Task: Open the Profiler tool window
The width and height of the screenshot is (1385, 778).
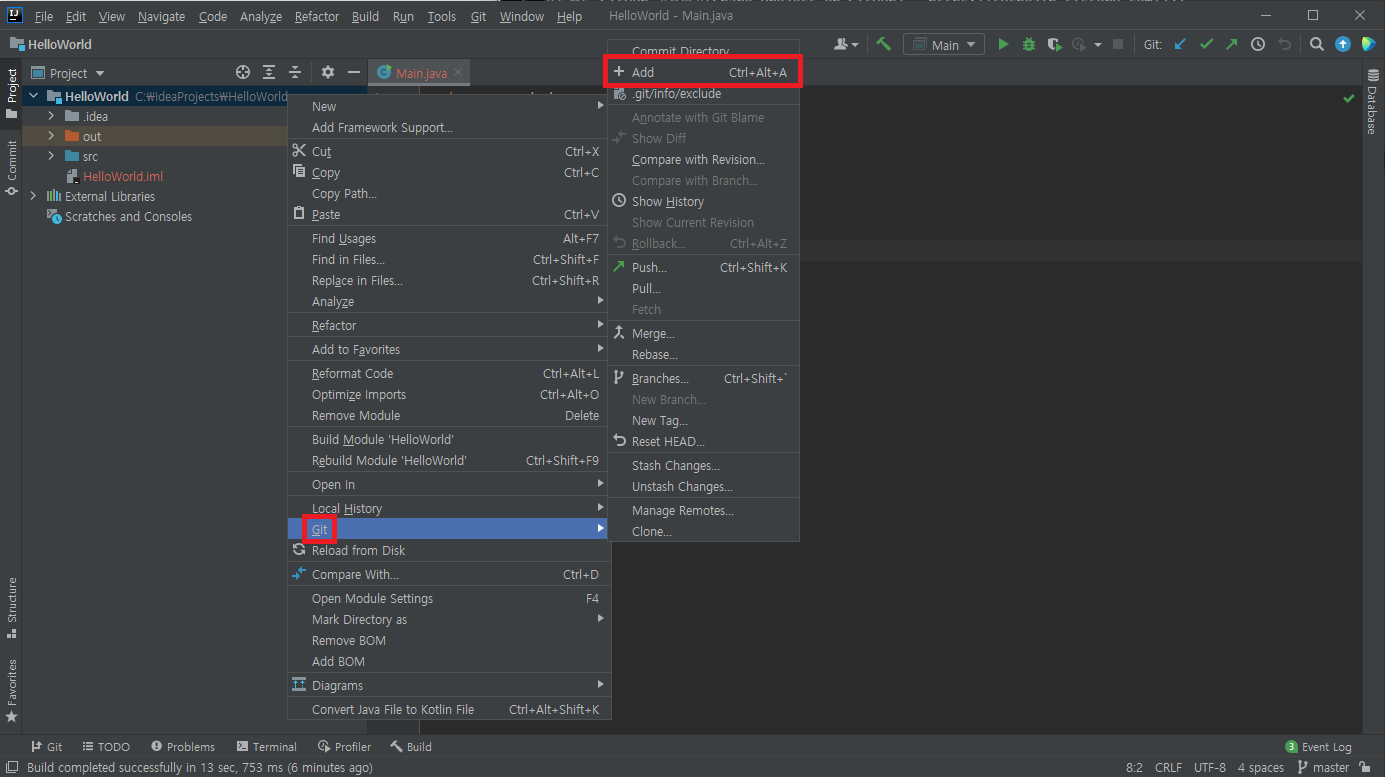Action: pos(344,746)
